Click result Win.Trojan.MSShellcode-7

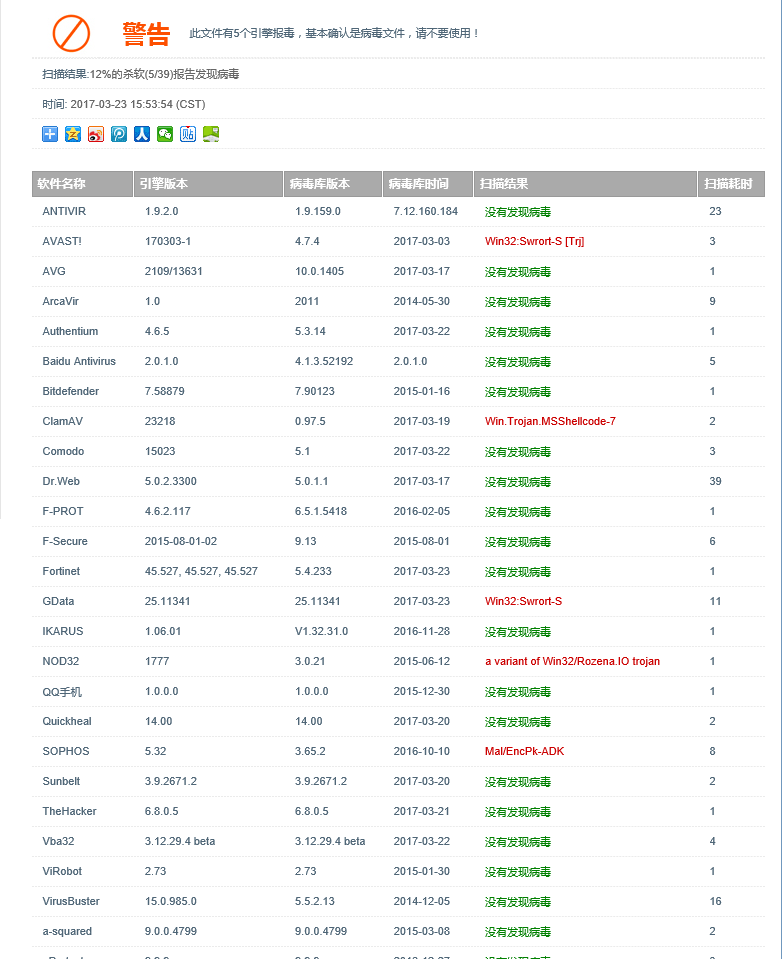pyautogui.click(x=550, y=421)
